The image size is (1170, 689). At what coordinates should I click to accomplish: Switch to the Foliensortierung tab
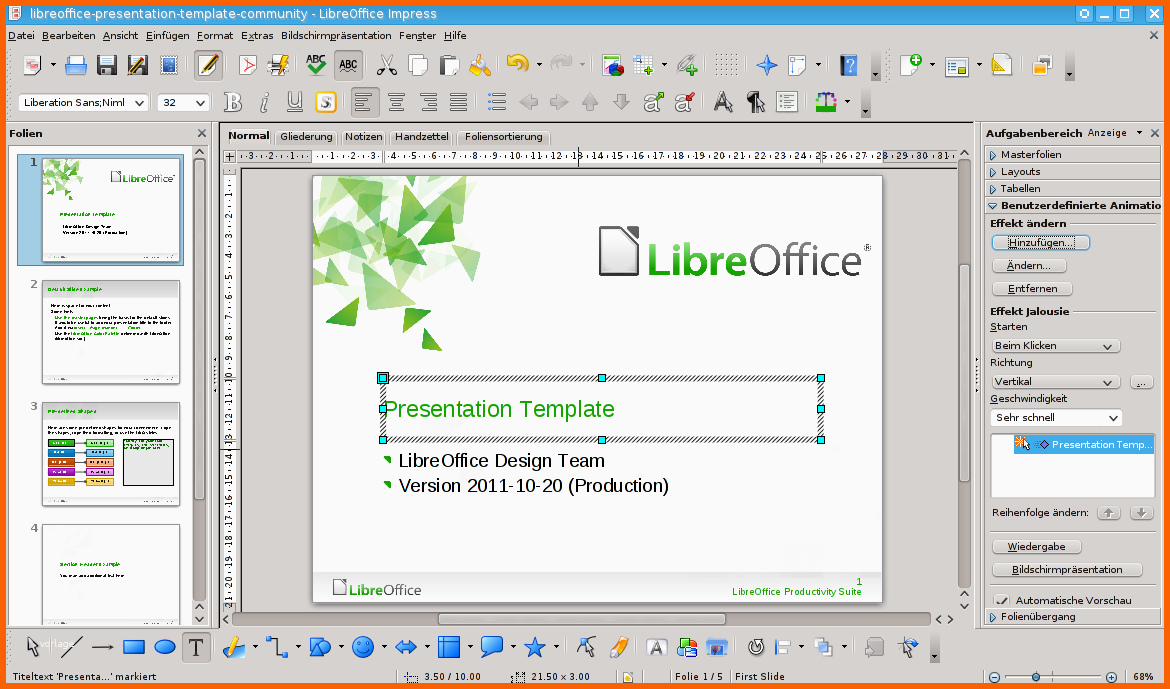[x=503, y=137]
